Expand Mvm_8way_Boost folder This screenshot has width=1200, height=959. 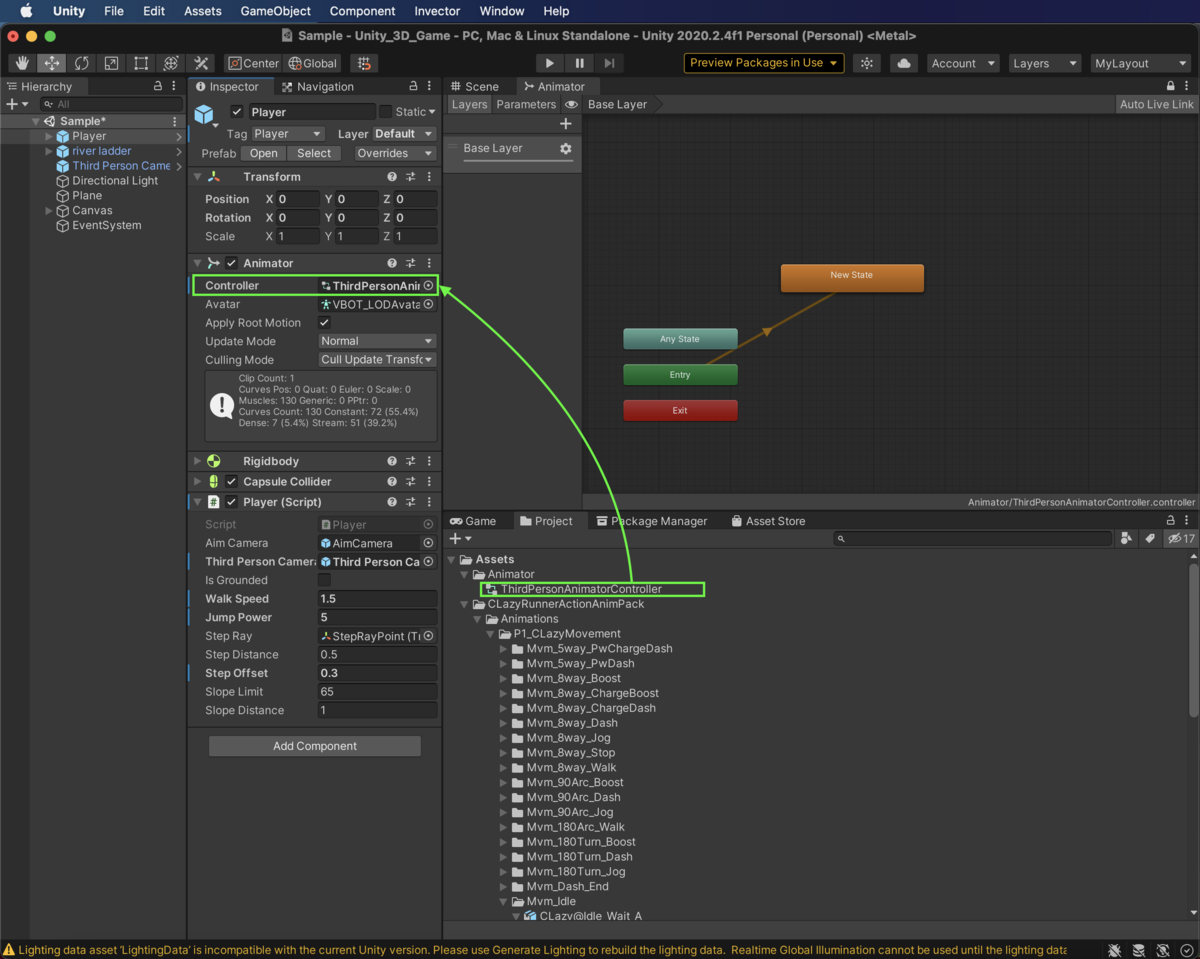click(503, 678)
